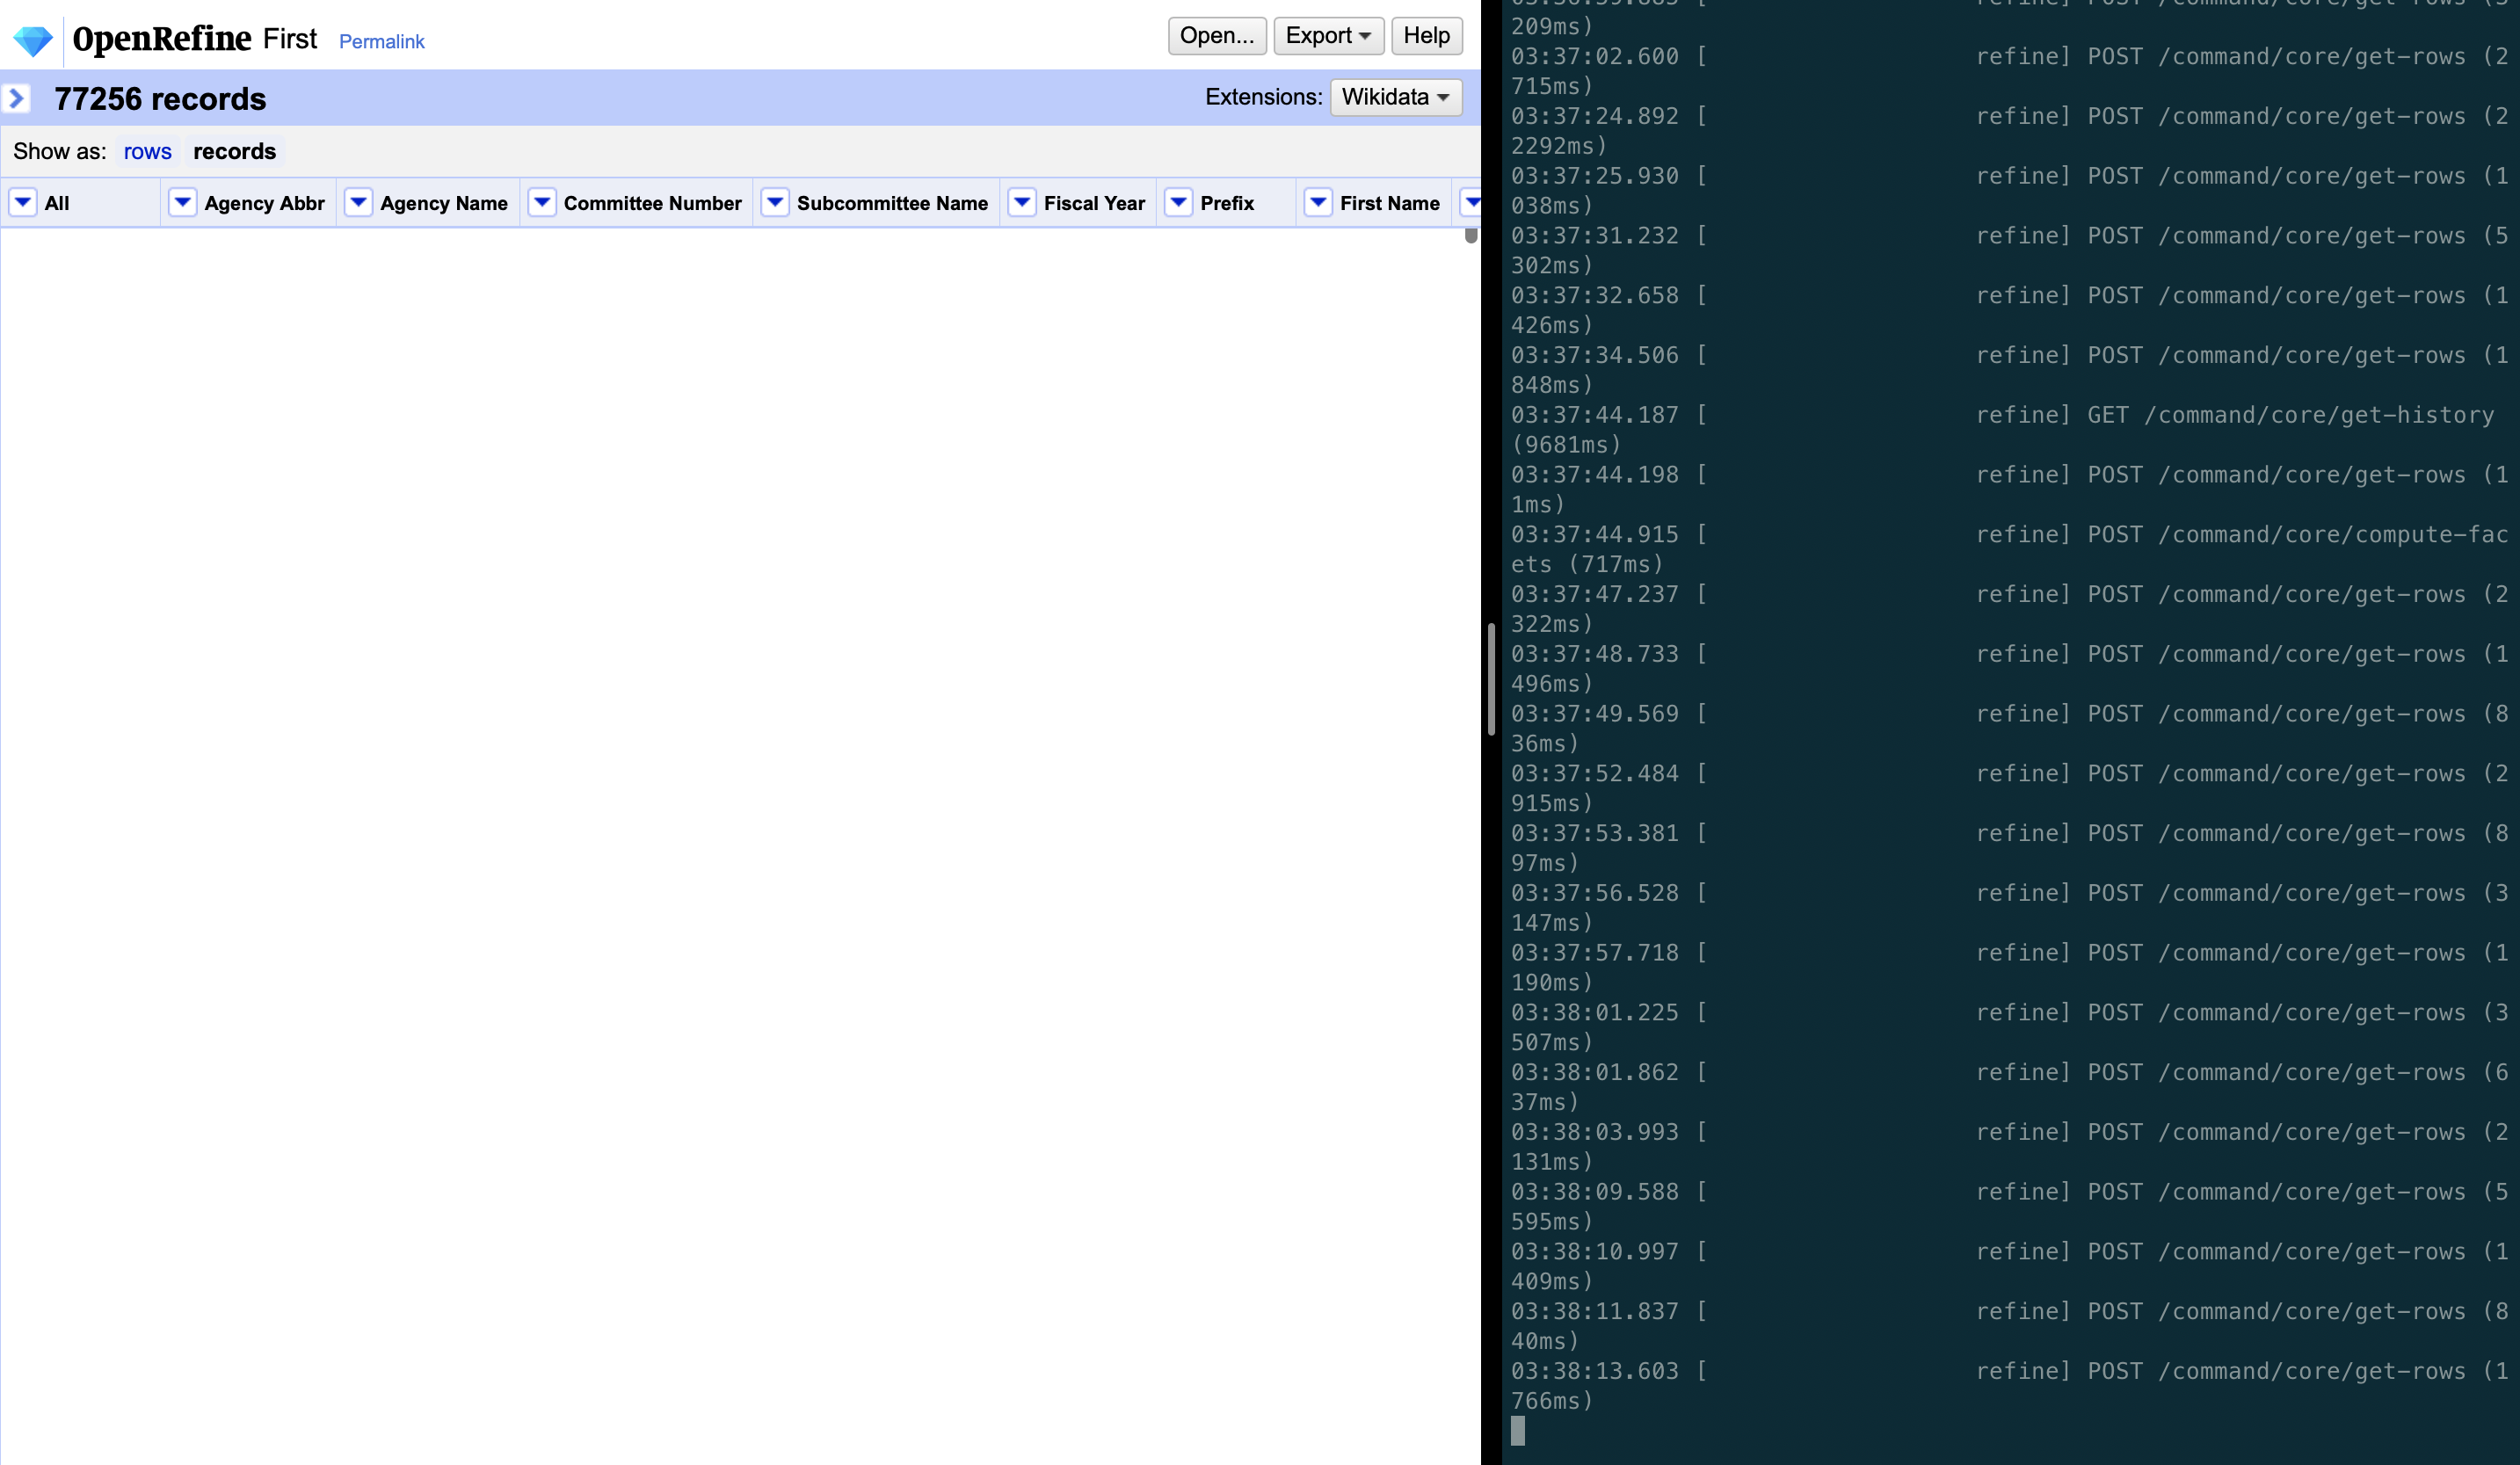The height and width of the screenshot is (1465, 2520).
Task: Click the Committee Number column header label
Action: pyautogui.click(x=653, y=203)
